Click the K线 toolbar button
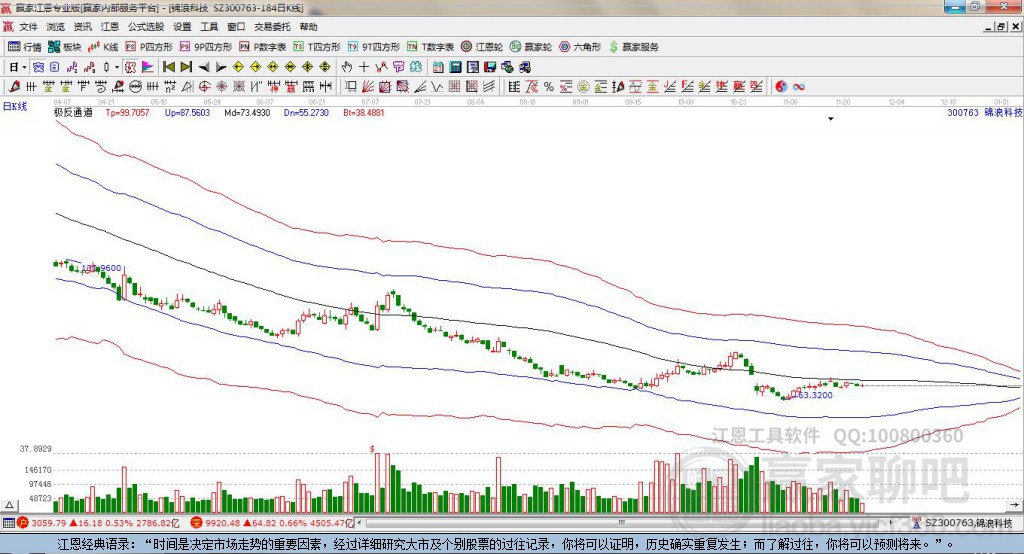Image resolution: width=1024 pixels, height=554 pixels. (x=103, y=47)
